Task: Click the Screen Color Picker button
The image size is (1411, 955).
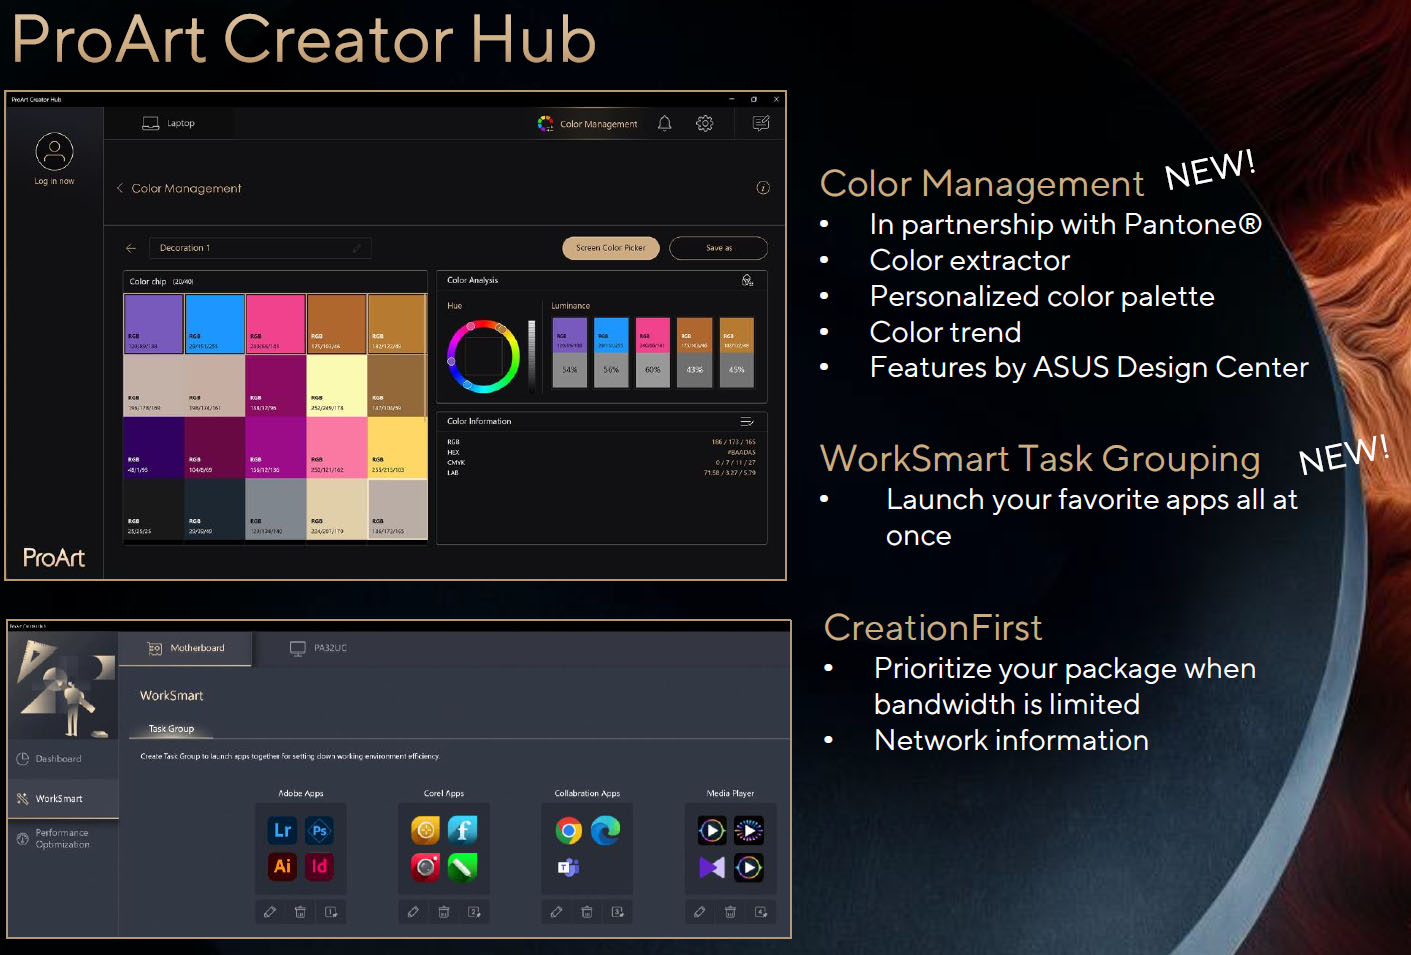Action: pos(611,248)
